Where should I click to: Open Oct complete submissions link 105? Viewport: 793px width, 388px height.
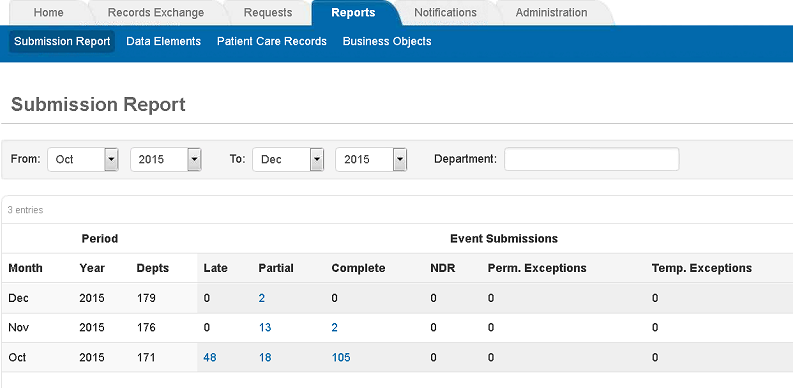[341, 358]
